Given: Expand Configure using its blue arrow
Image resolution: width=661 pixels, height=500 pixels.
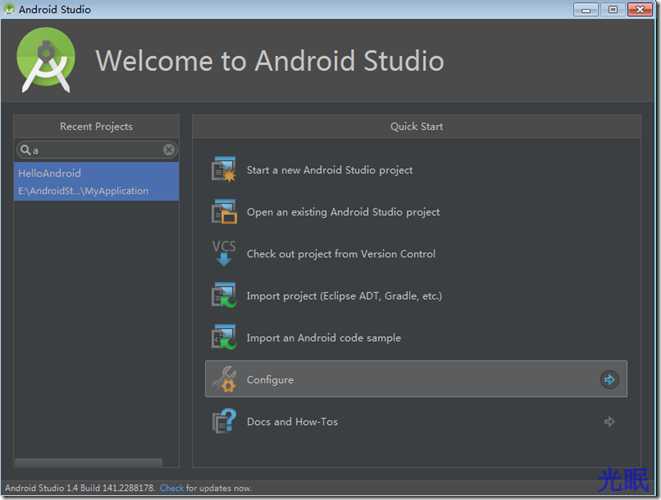Looking at the screenshot, I should (x=609, y=379).
